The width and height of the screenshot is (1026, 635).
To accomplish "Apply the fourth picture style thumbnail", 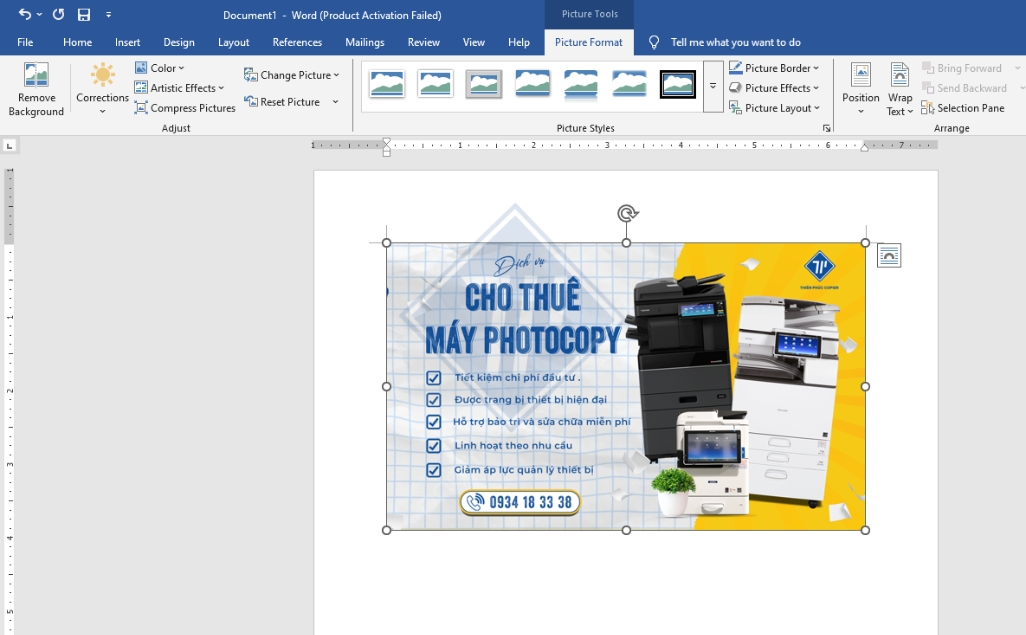I will tap(532, 84).
